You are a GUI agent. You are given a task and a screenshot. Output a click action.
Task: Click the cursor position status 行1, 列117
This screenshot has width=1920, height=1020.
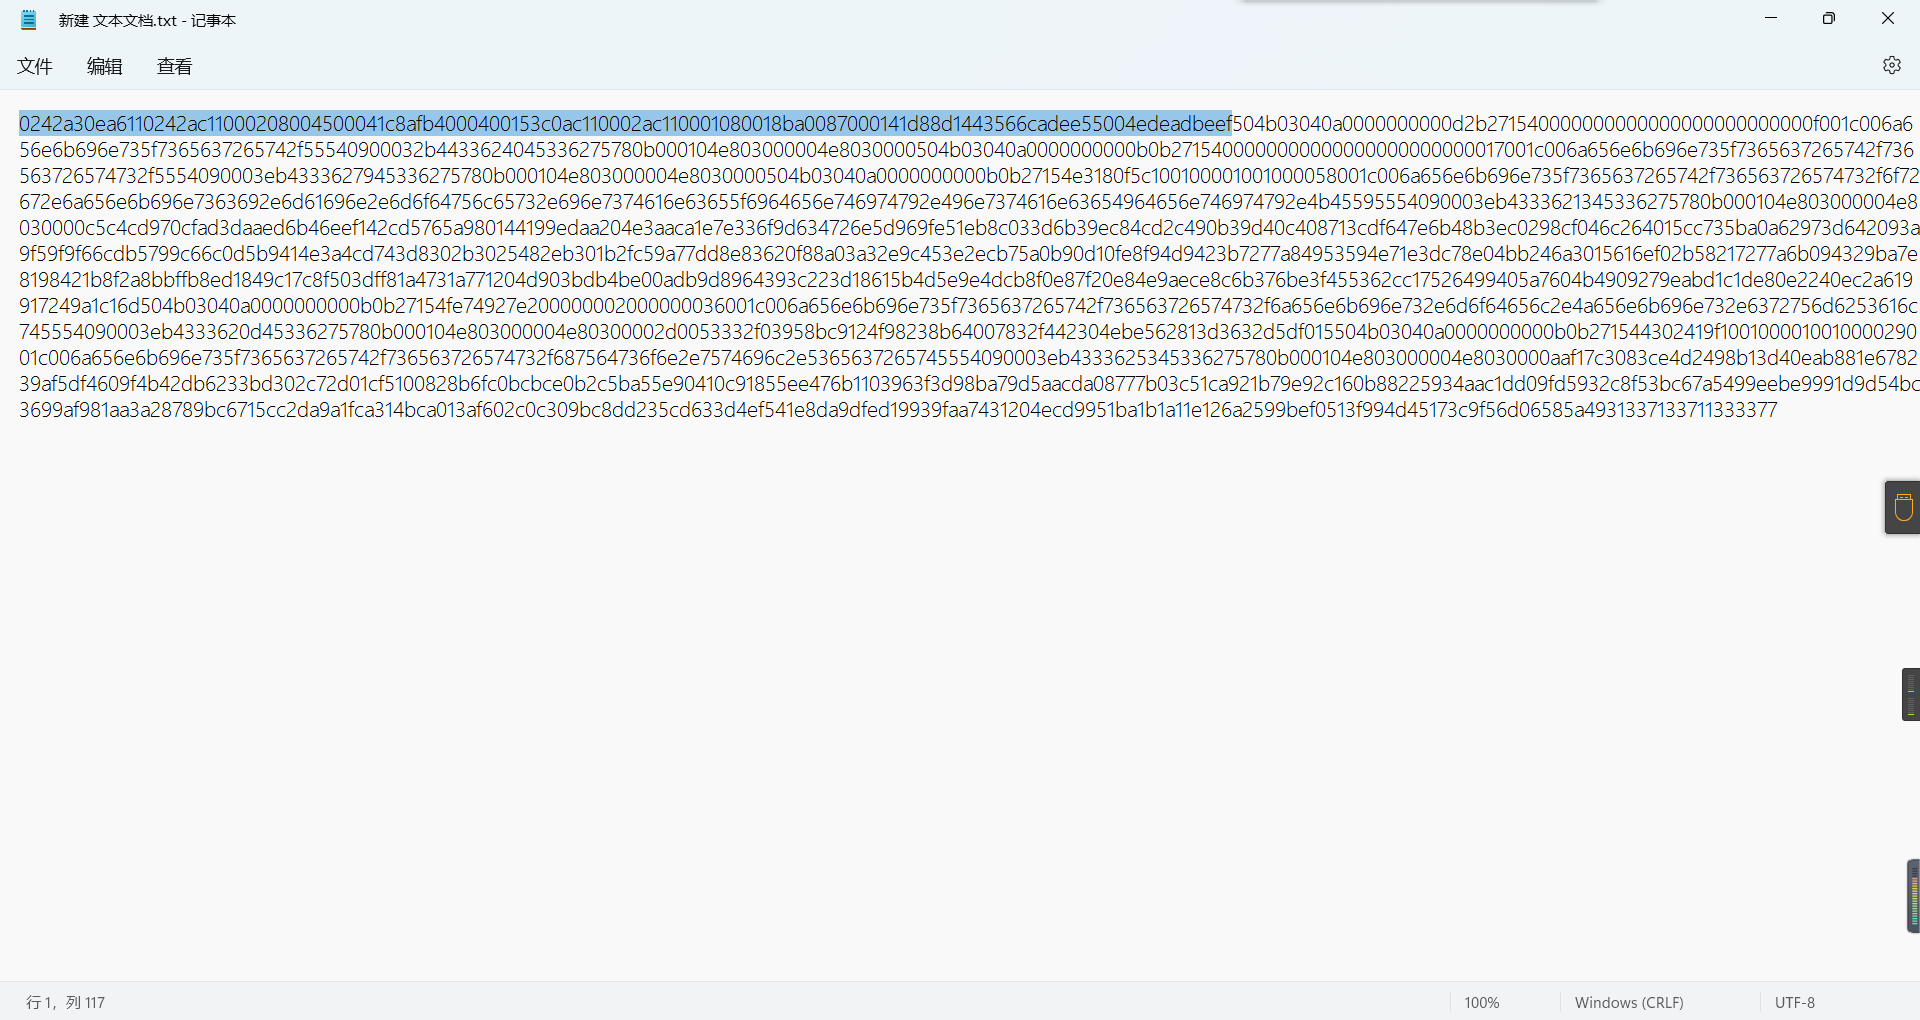66,1002
